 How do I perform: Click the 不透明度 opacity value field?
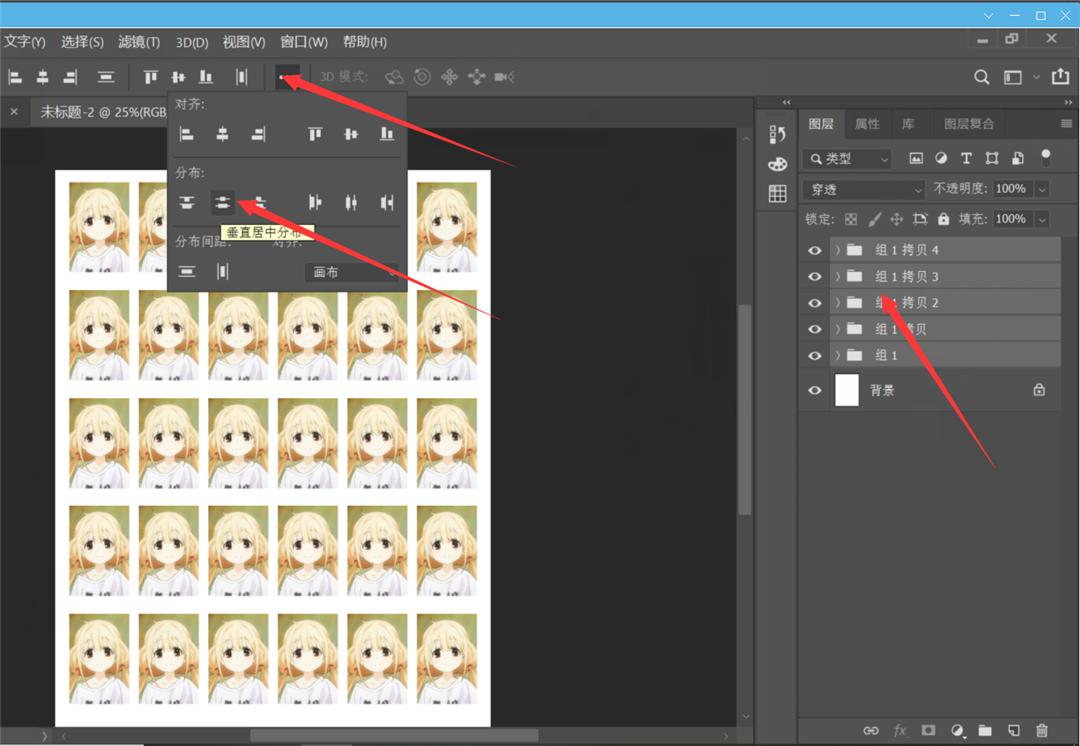[x=1010, y=189]
